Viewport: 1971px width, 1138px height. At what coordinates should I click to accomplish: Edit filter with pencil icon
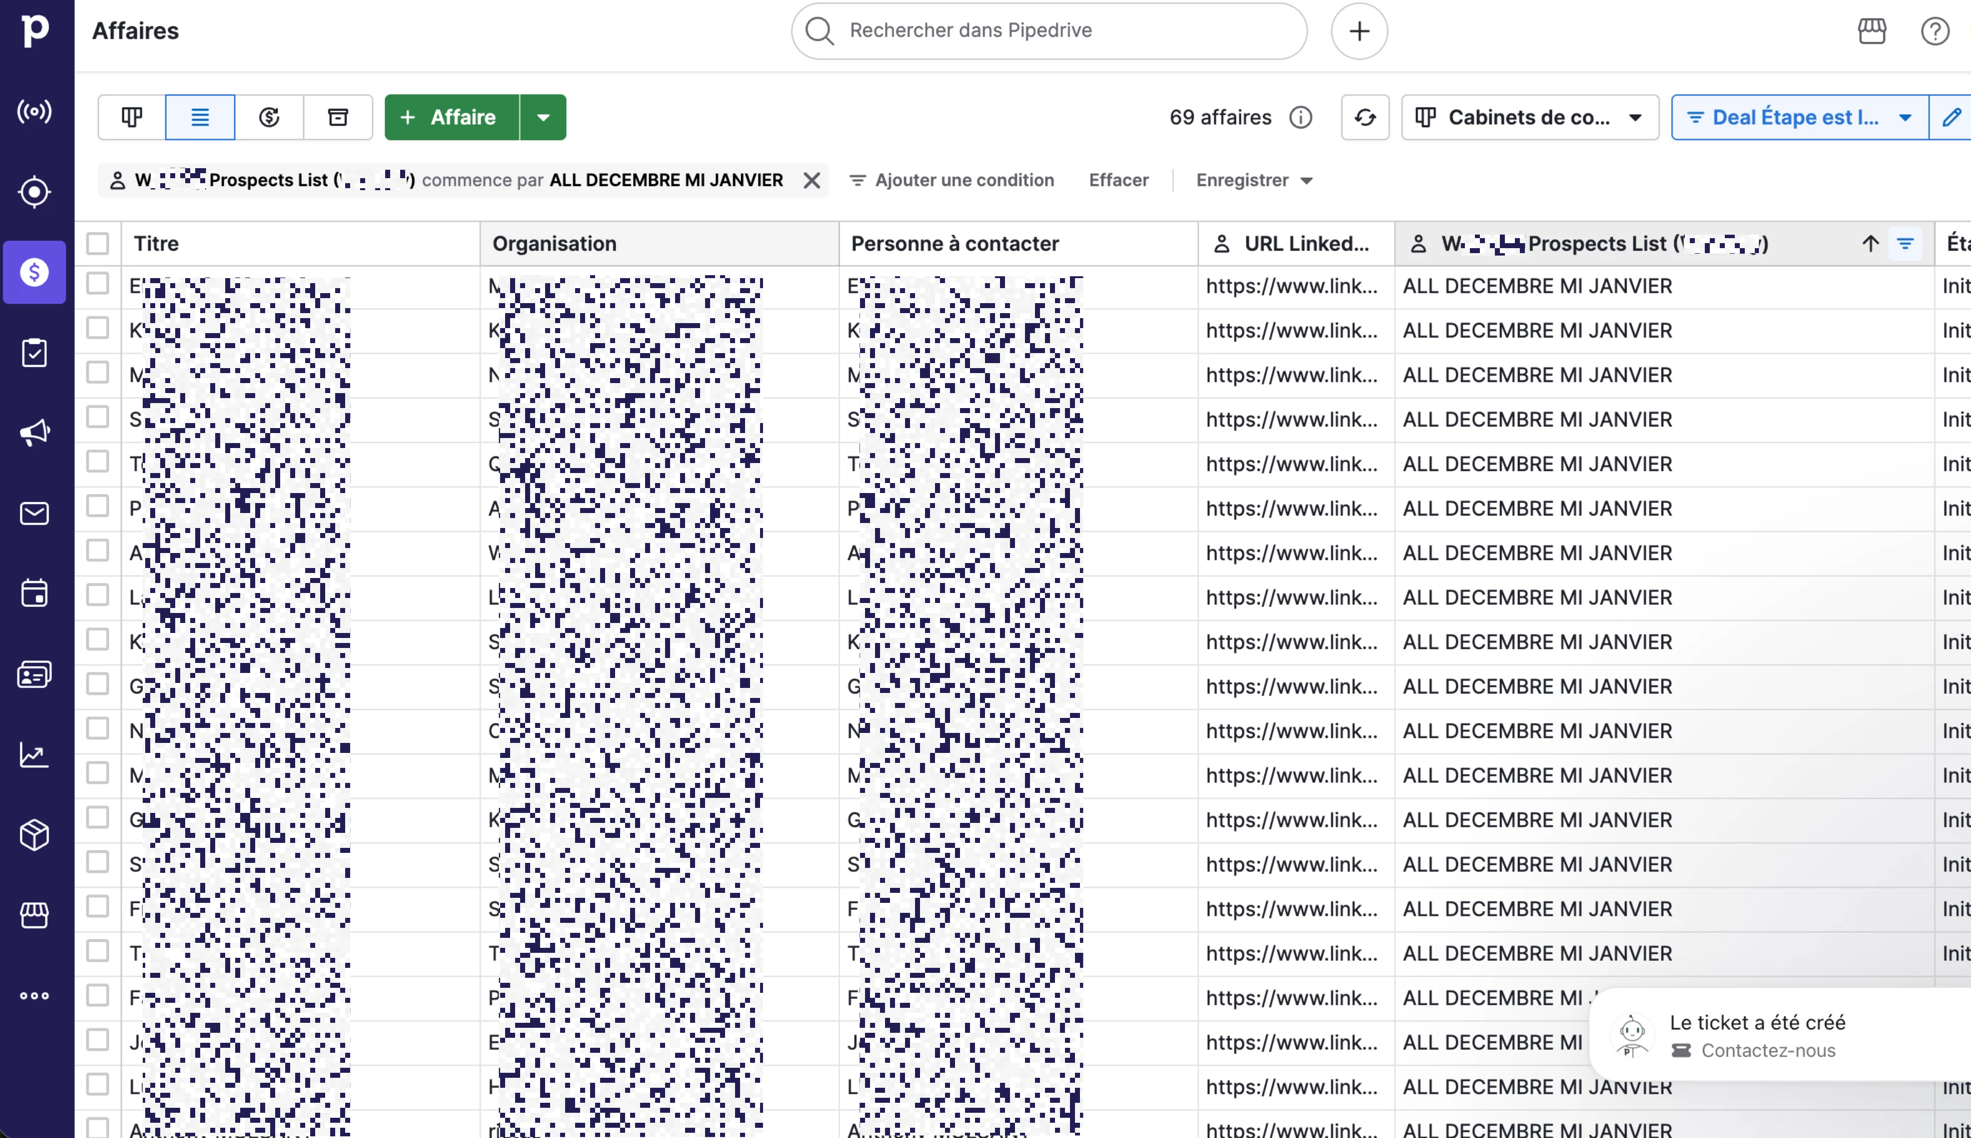pyautogui.click(x=1950, y=117)
